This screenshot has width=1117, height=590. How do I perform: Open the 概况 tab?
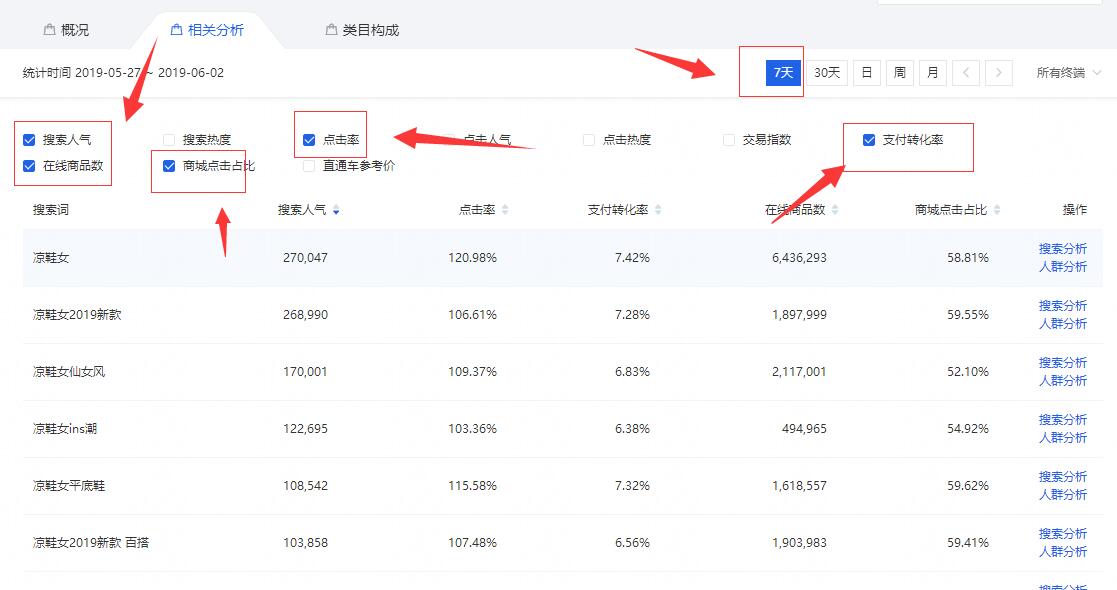click(66, 30)
